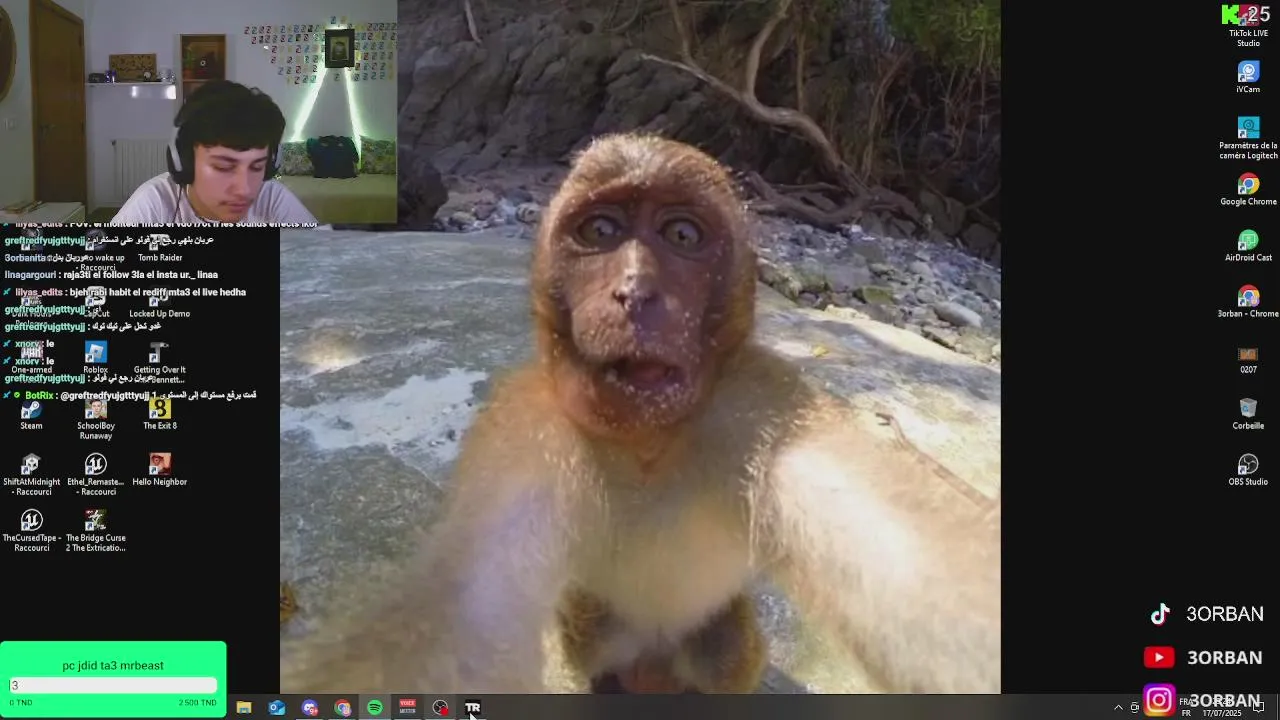Open the TR app in the taskbar
Screen dimensions: 1280x720
pos(473,707)
